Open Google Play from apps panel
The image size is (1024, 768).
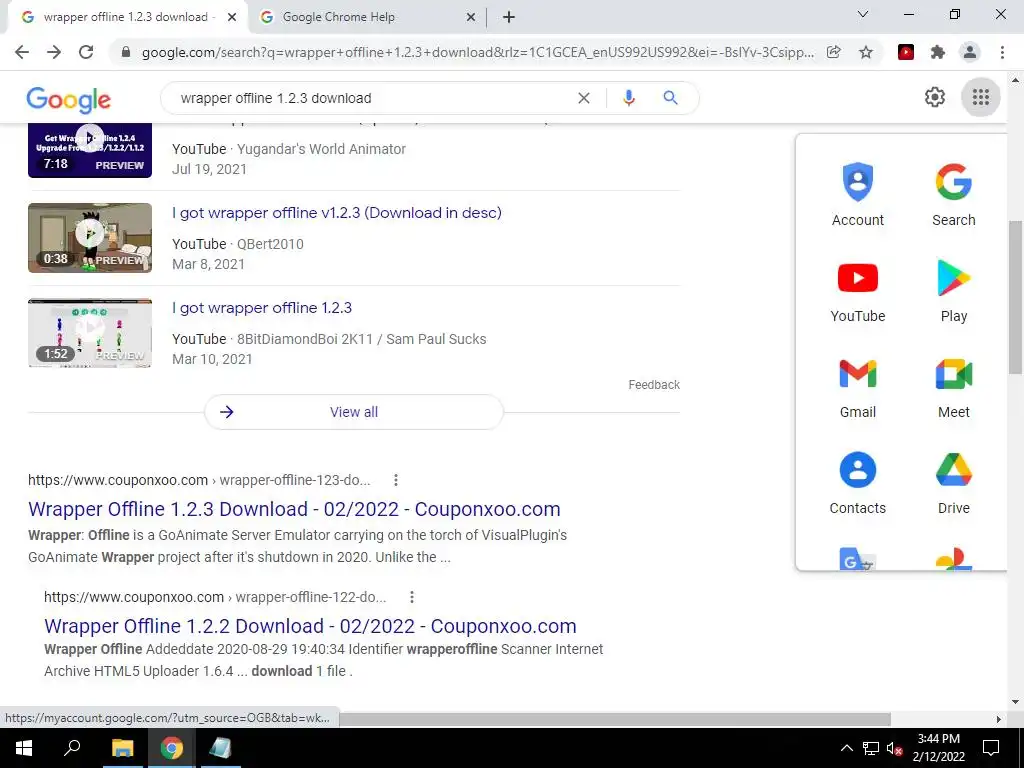(x=953, y=291)
